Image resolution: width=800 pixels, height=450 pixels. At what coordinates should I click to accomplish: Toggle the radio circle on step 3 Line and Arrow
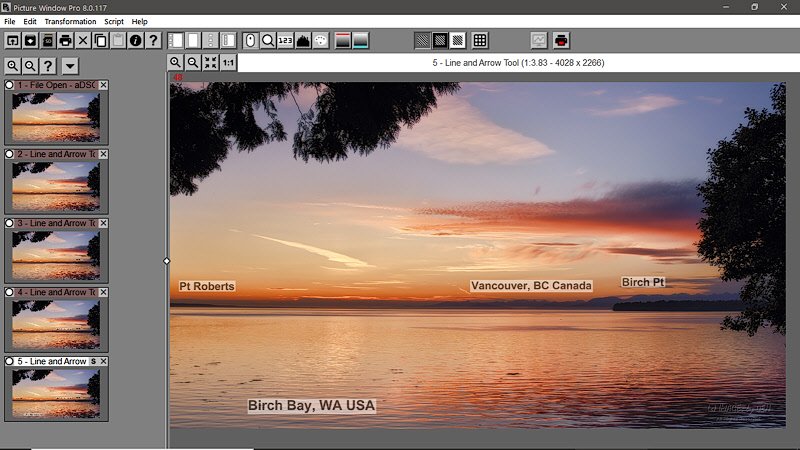pyautogui.click(x=10, y=223)
